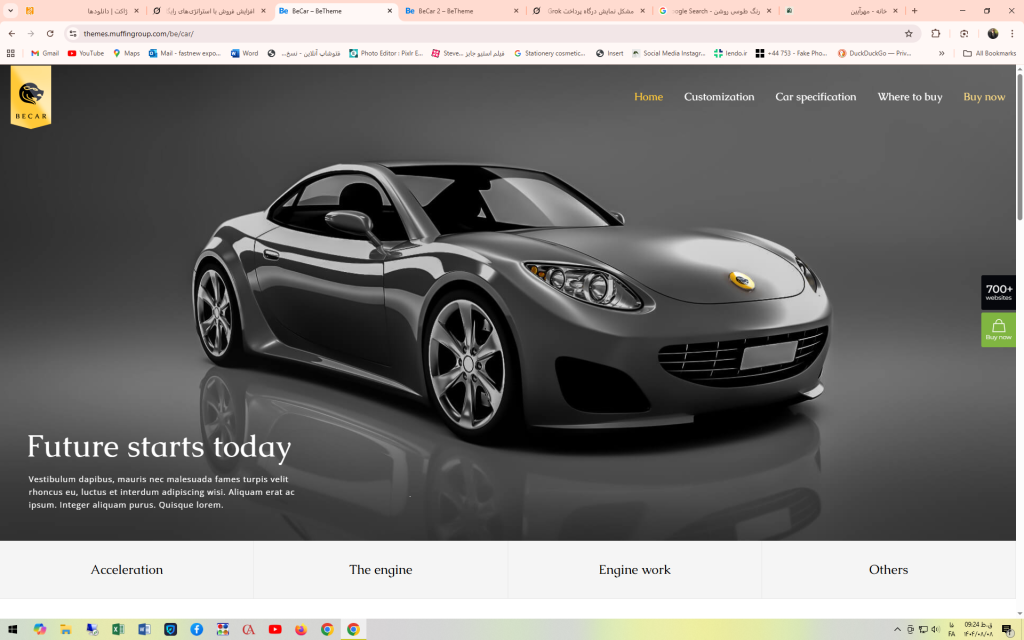Viewport: 1024px width, 640px height.
Task: Click the BeCar logo badge
Action: (x=31, y=97)
